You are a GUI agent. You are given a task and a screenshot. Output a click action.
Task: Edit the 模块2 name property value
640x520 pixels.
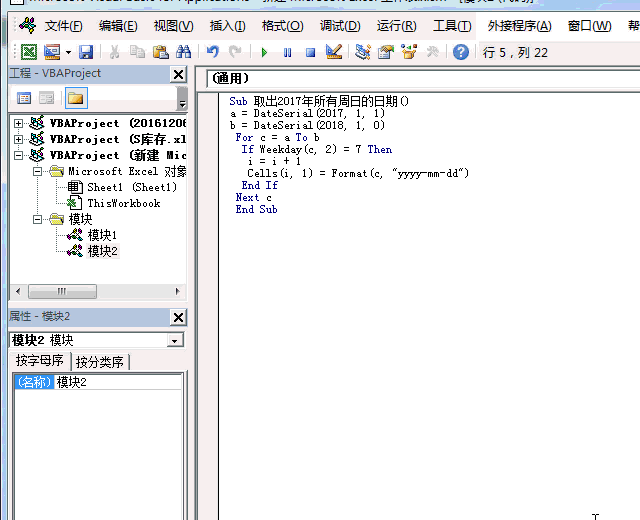coord(118,382)
